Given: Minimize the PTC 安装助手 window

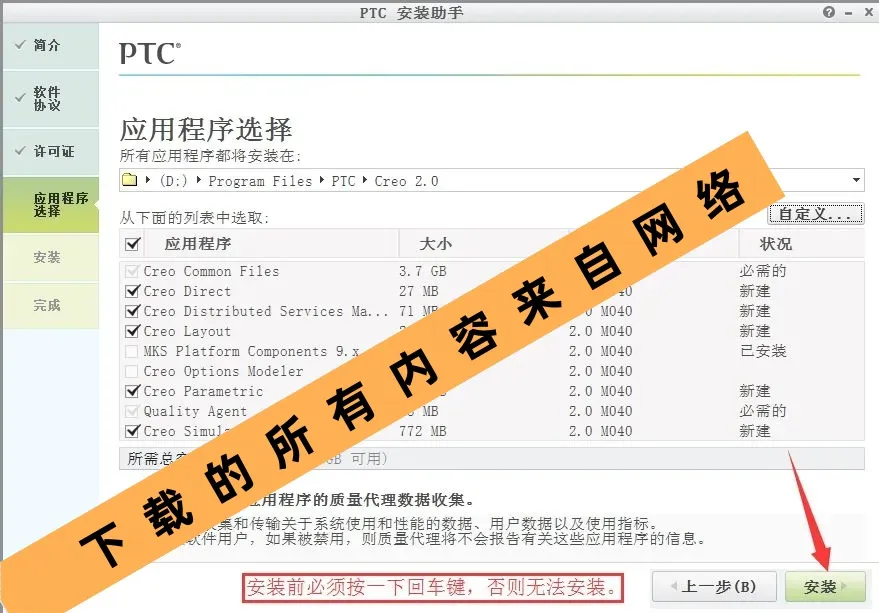Looking at the screenshot, I should click(849, 13).
